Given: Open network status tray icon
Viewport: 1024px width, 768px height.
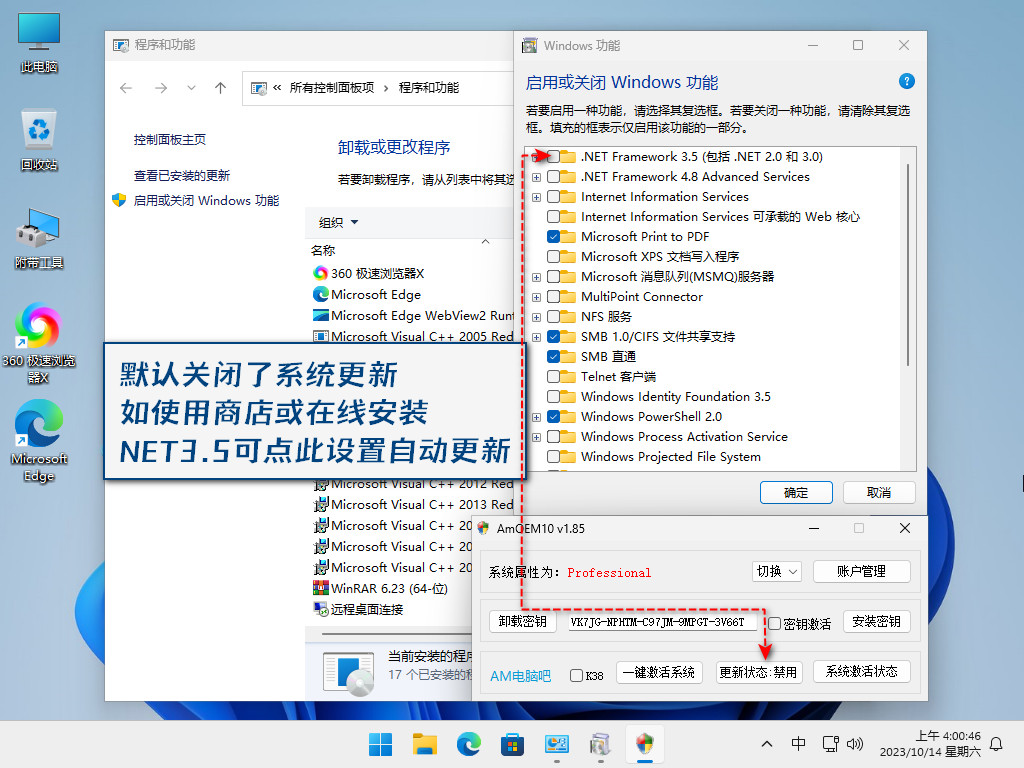Looking at the screenshot, I should (831, 744).
